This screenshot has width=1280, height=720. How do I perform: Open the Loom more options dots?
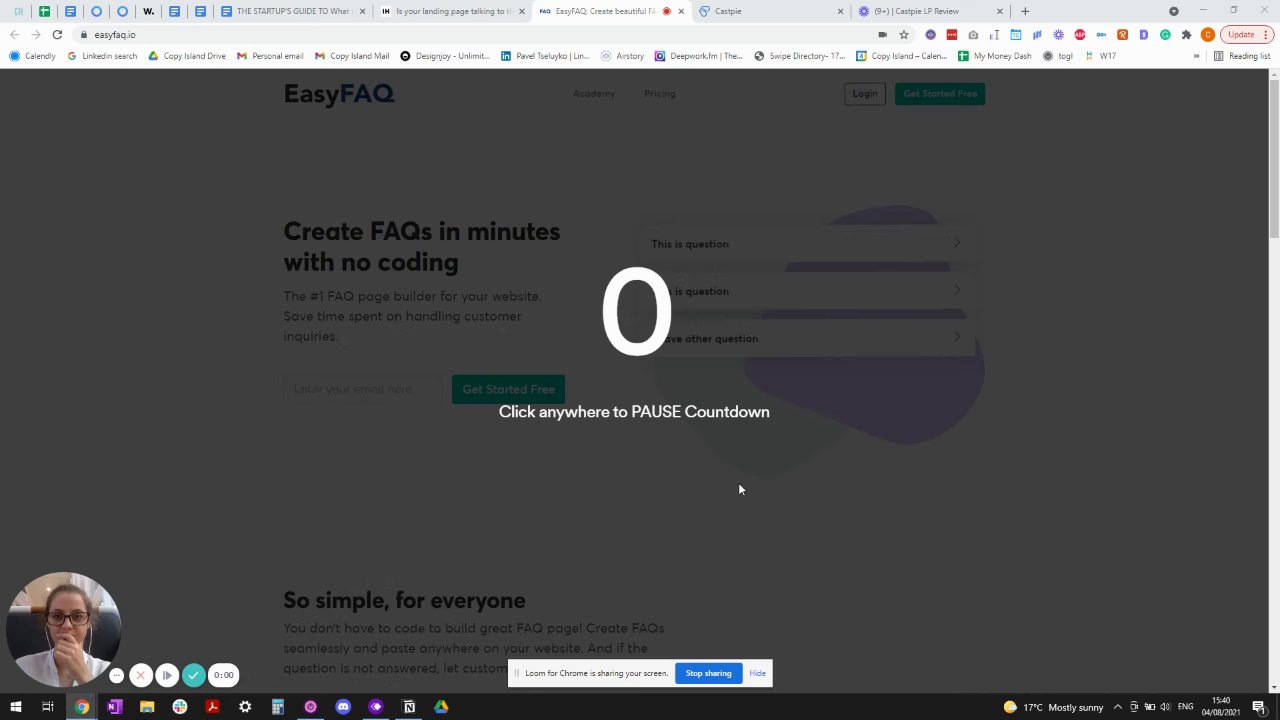coord(116,675)
